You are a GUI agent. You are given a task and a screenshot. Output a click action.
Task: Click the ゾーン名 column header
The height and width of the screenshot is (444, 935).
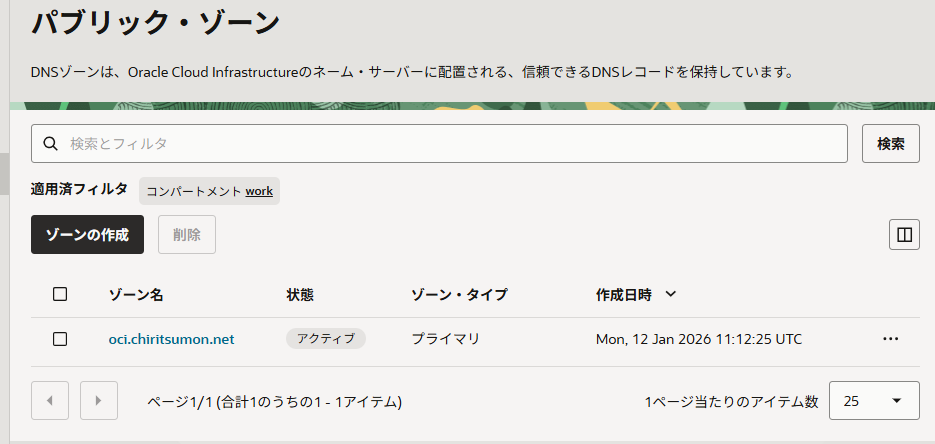[x=136, y=295]
